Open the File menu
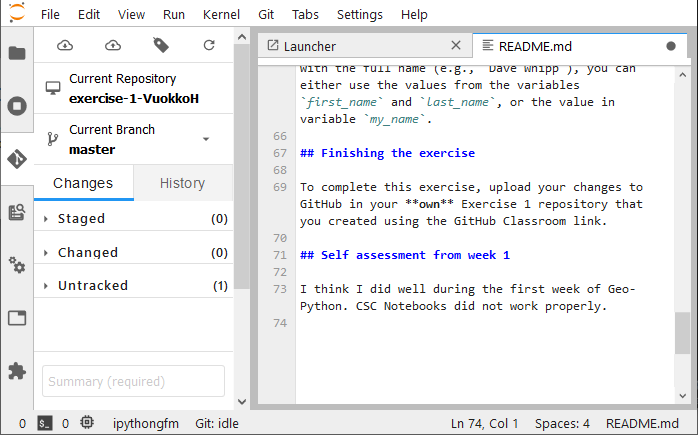The height and width of the screenshot is (435, 698). tap(50, 15)
